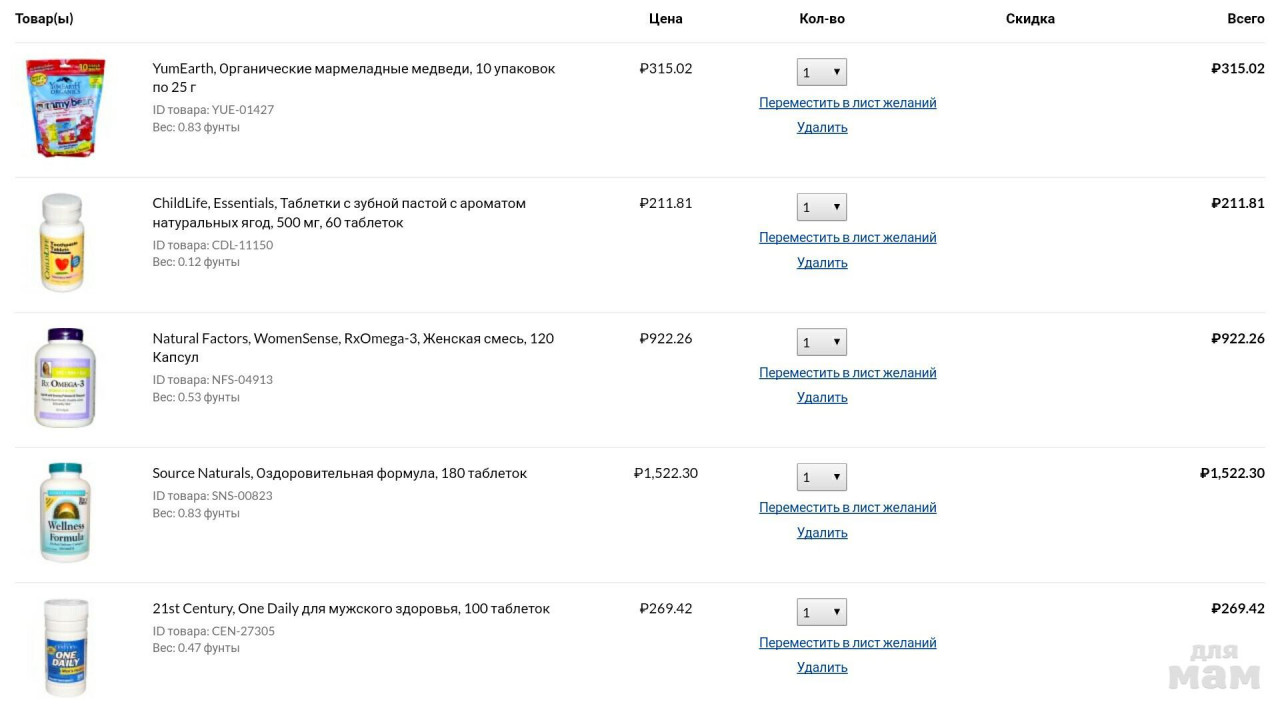Click the ChildLife toothpaste tablets bottle image
This screenshot has height=708, width=1280.
coord(62,243)
